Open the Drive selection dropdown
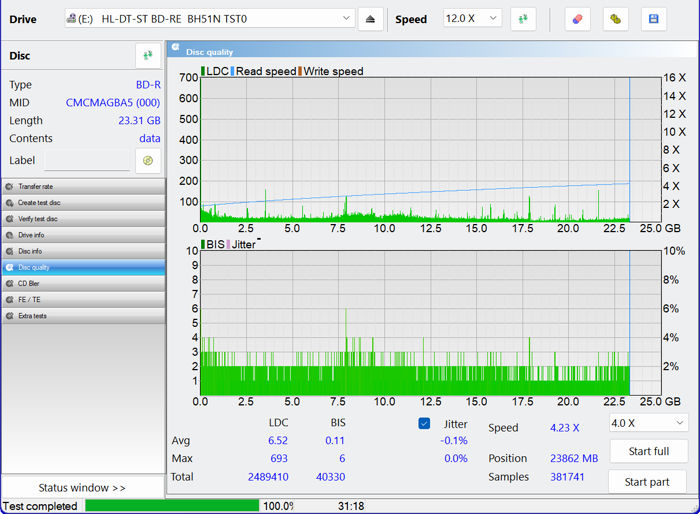The image size is (700, 514). tap(210, 19)
